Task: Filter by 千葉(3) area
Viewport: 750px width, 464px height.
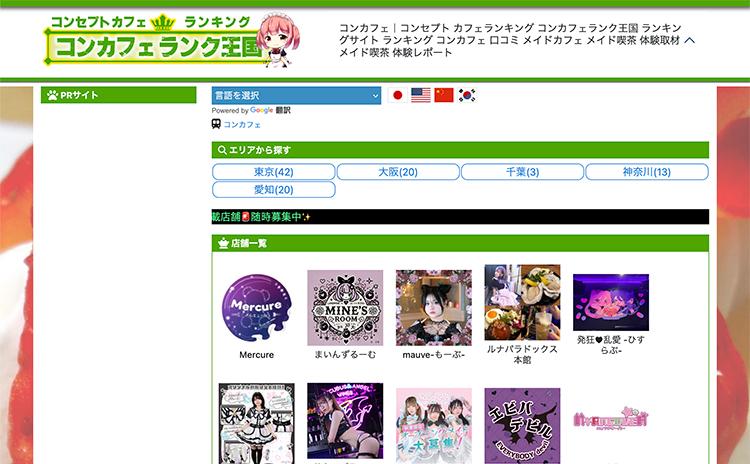Action: pos(522,172)
